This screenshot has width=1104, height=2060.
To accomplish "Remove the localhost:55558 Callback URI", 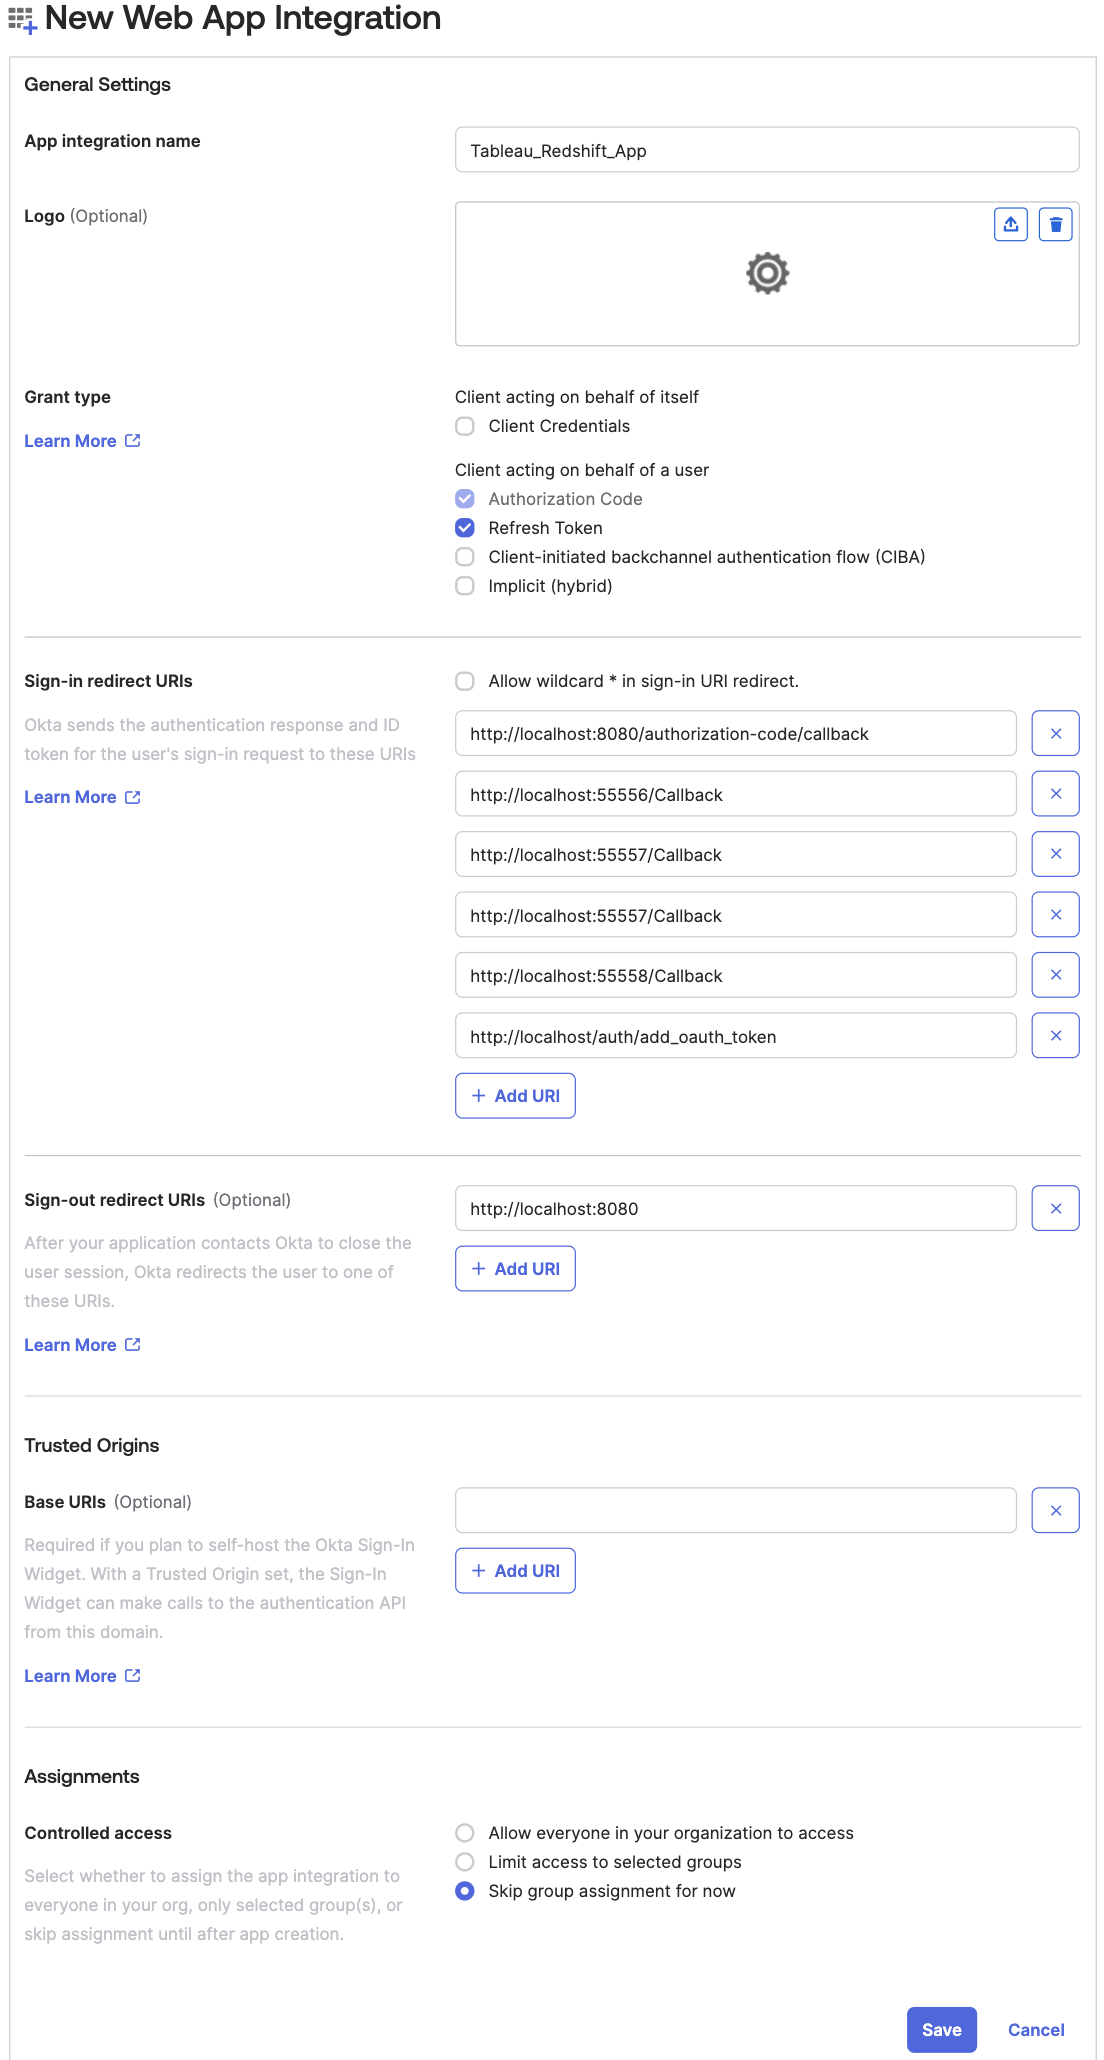I will (x=1055, y=975).
